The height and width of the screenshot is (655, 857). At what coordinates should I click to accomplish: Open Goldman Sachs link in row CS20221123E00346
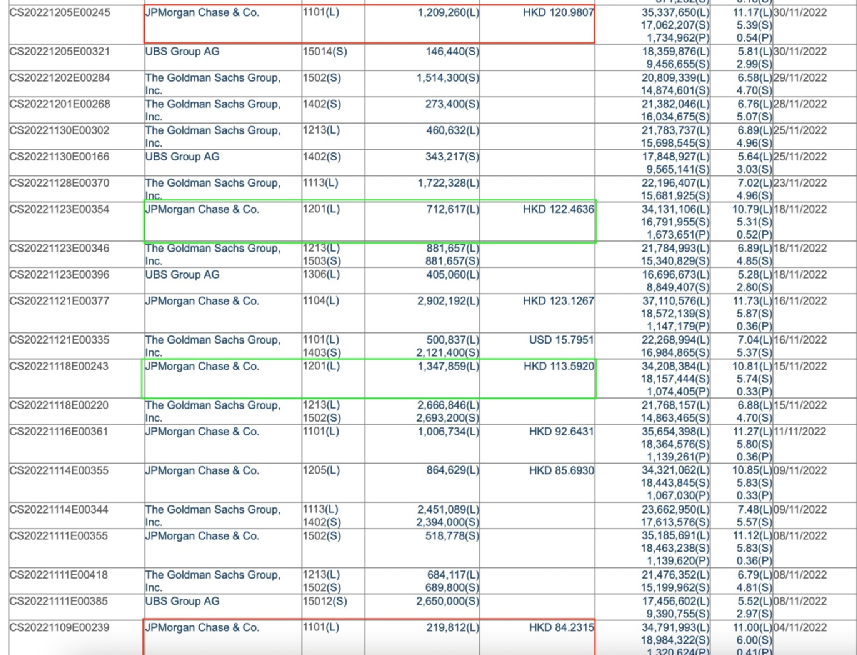coord(213,254)
